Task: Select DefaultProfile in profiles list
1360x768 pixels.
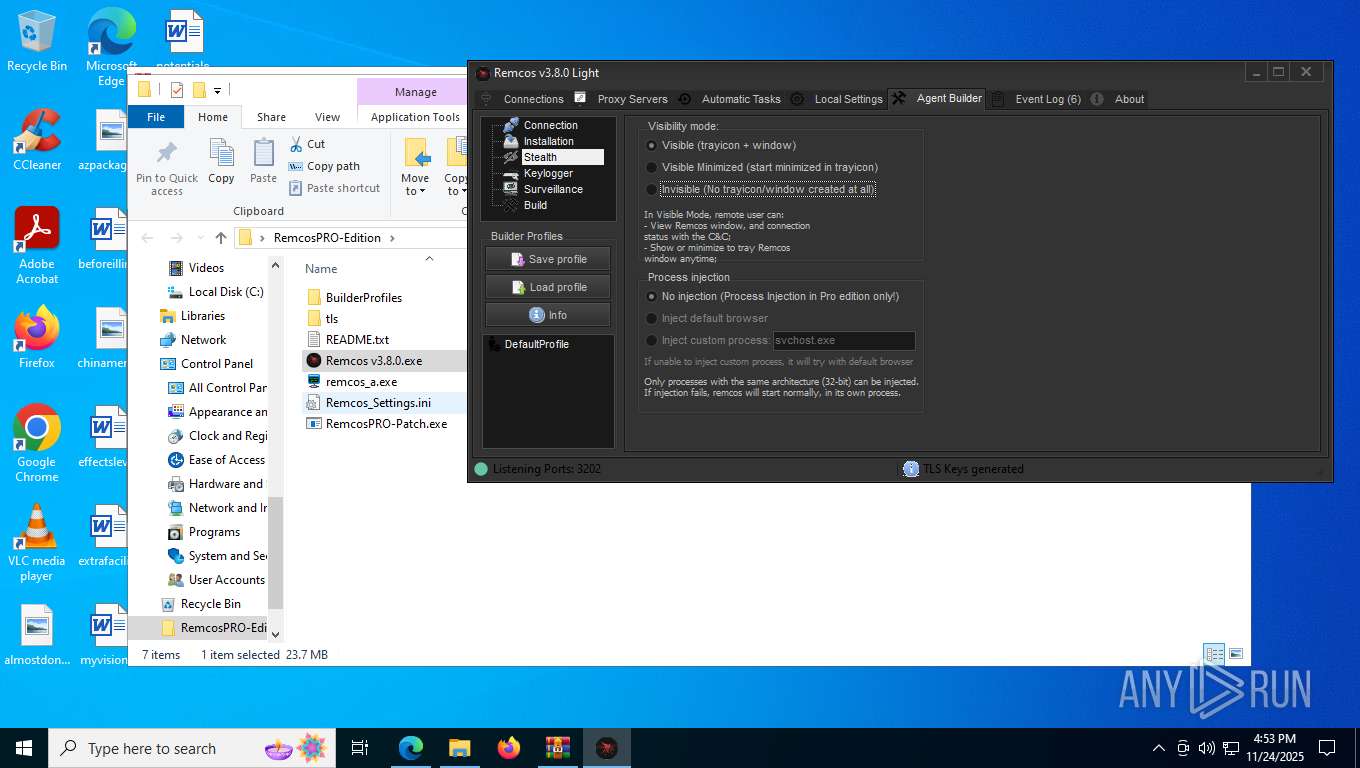Action: 536,344
